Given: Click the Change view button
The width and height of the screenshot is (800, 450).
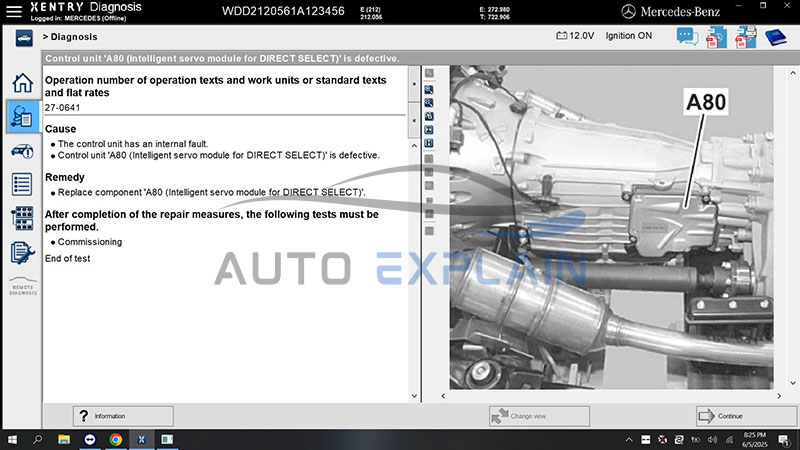Looking at the screenshot, I should (x=539, y=416).
